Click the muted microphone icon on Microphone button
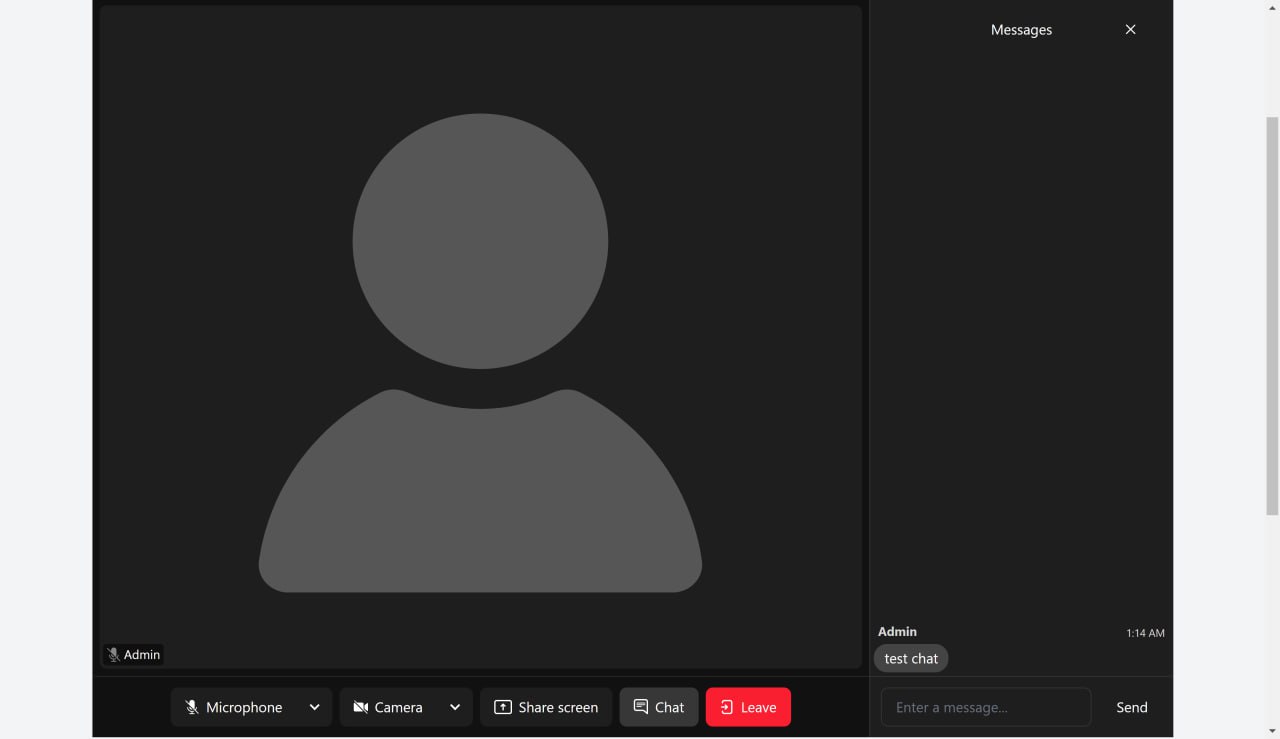Viewport: 1280px width, 739px height. click(191, 707)
